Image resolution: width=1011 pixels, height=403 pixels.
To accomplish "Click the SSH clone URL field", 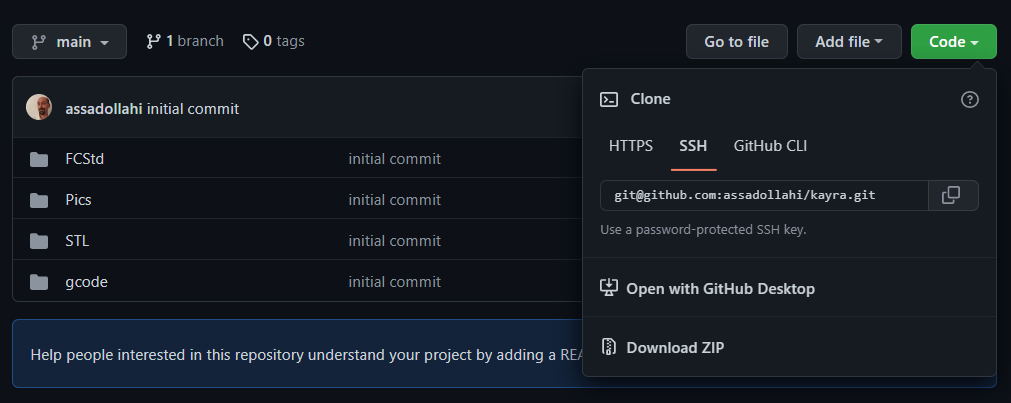I will 764,195.
